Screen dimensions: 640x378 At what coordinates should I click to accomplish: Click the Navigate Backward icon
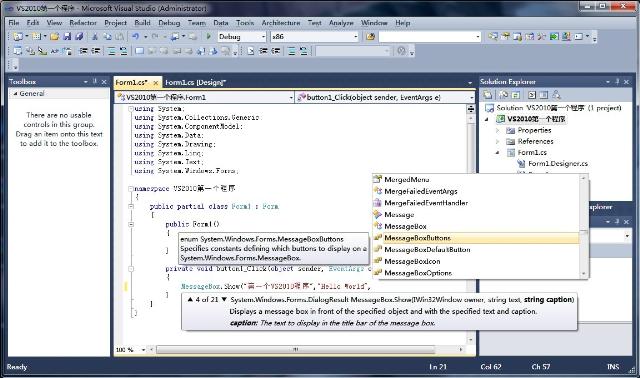click(175, 37)
